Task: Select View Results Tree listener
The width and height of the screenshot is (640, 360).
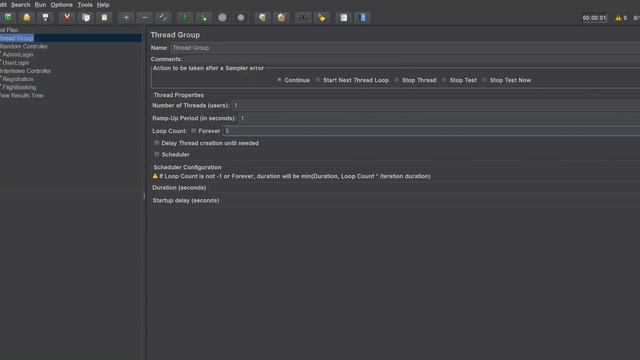Action: tap(21, 95)
